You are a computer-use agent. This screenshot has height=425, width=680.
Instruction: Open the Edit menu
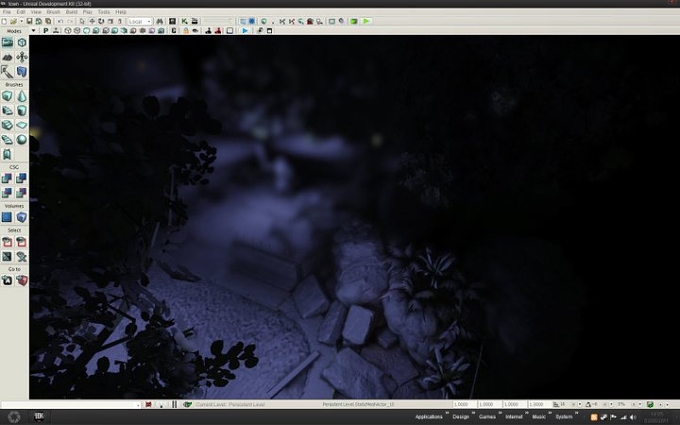(21, 12)
